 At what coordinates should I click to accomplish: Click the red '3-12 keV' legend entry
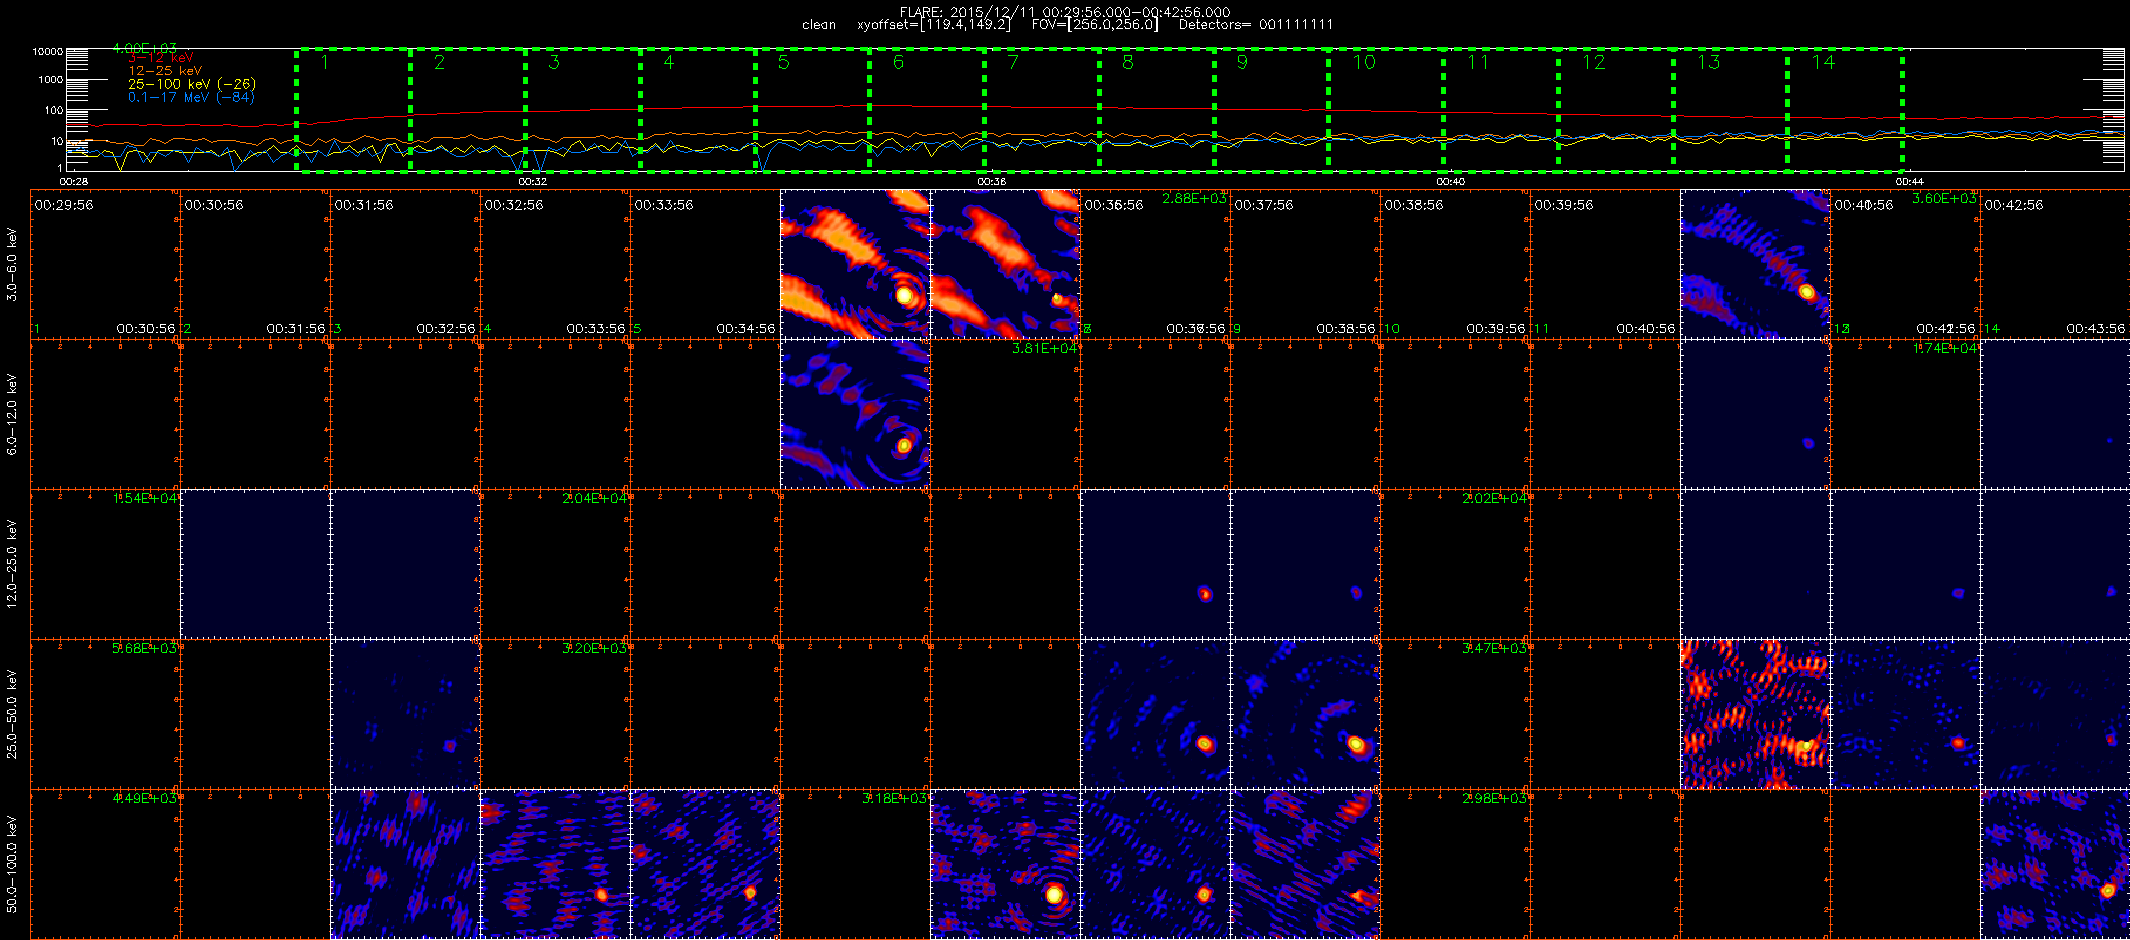click(161, 58)
